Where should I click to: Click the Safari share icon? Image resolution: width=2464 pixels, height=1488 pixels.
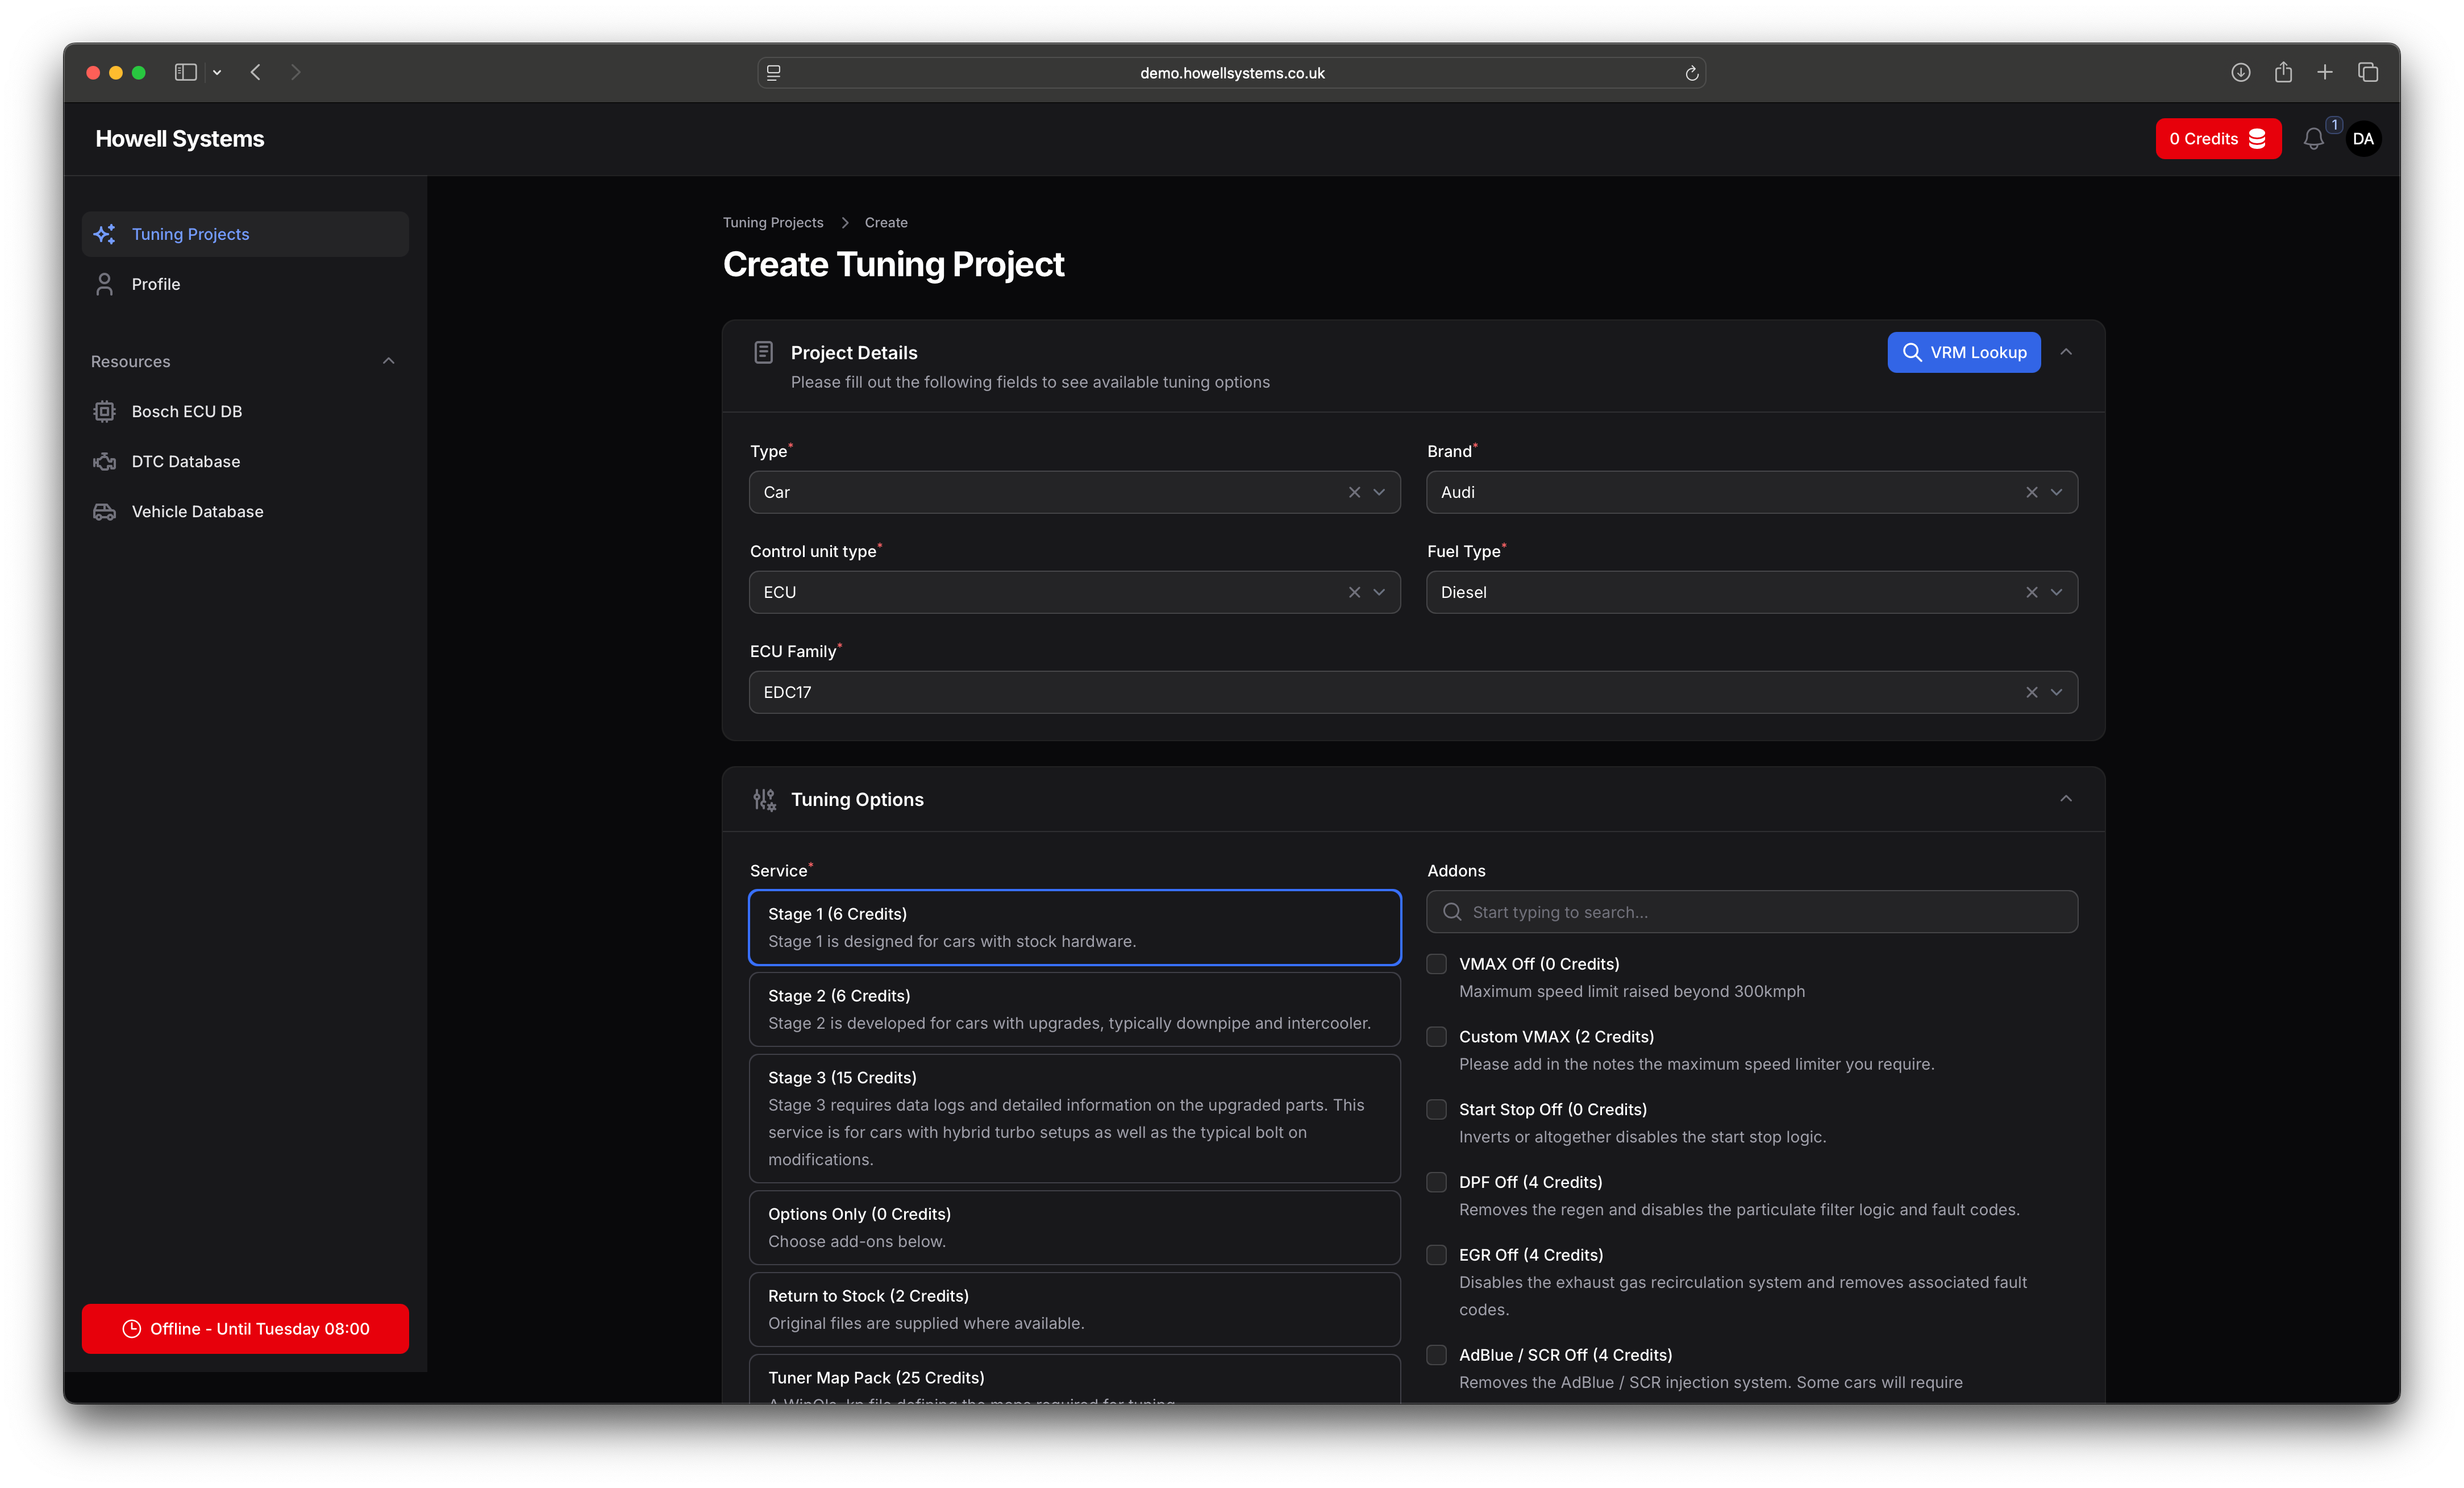[2283, 72]
